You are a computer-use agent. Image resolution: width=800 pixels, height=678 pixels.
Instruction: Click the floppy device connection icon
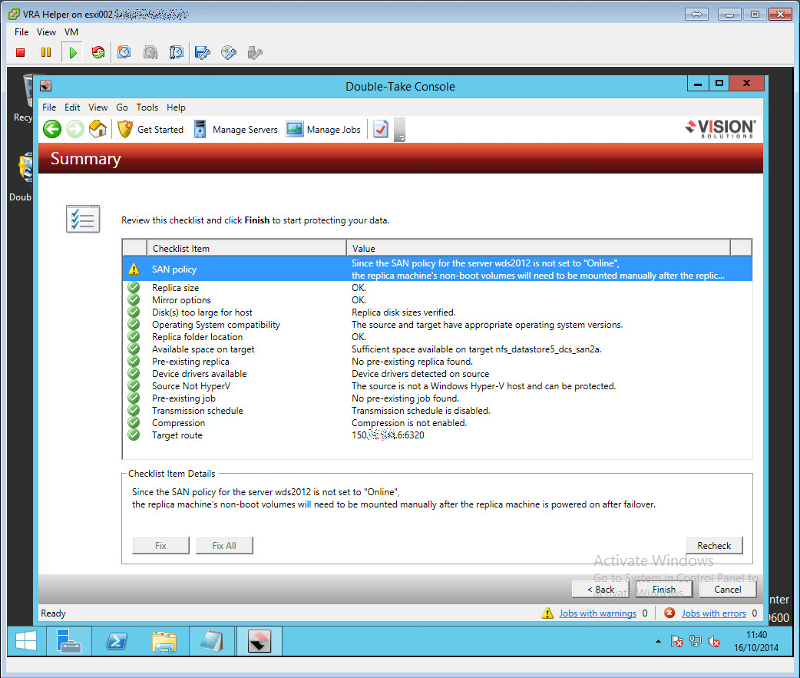(x=203, y=53)
